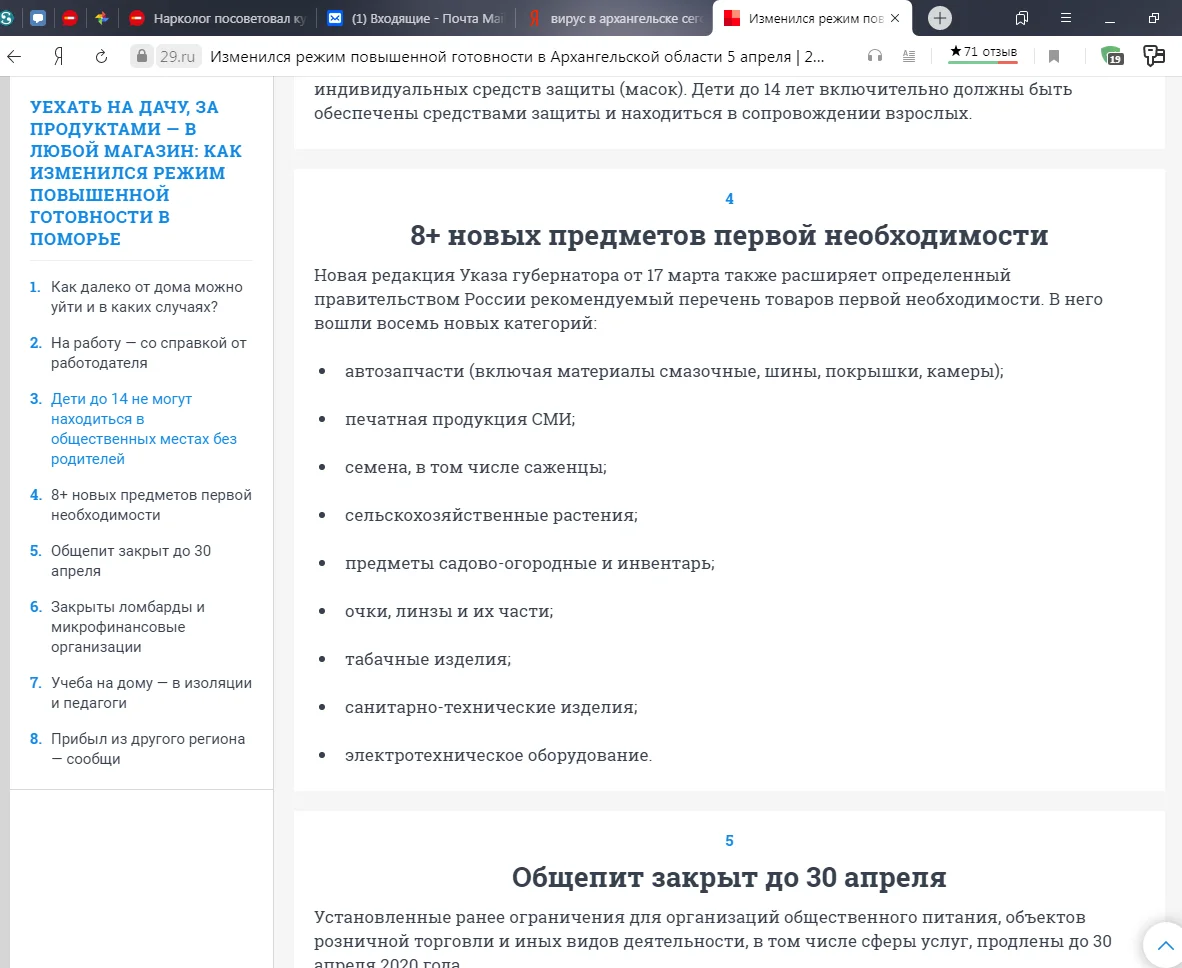
Task: Switch to вирус в архангельске tab
Action: pyautogui.click(x=614, y=19)
